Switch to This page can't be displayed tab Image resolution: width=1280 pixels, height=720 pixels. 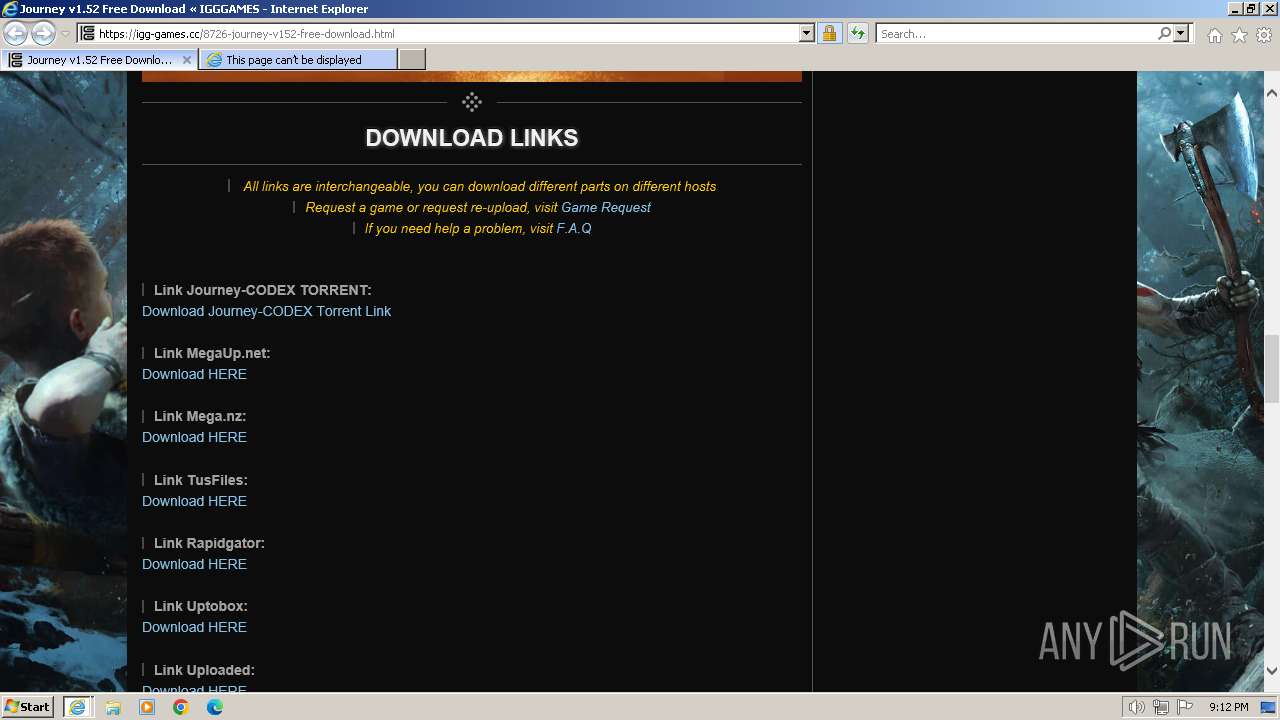tap(298, 60)
